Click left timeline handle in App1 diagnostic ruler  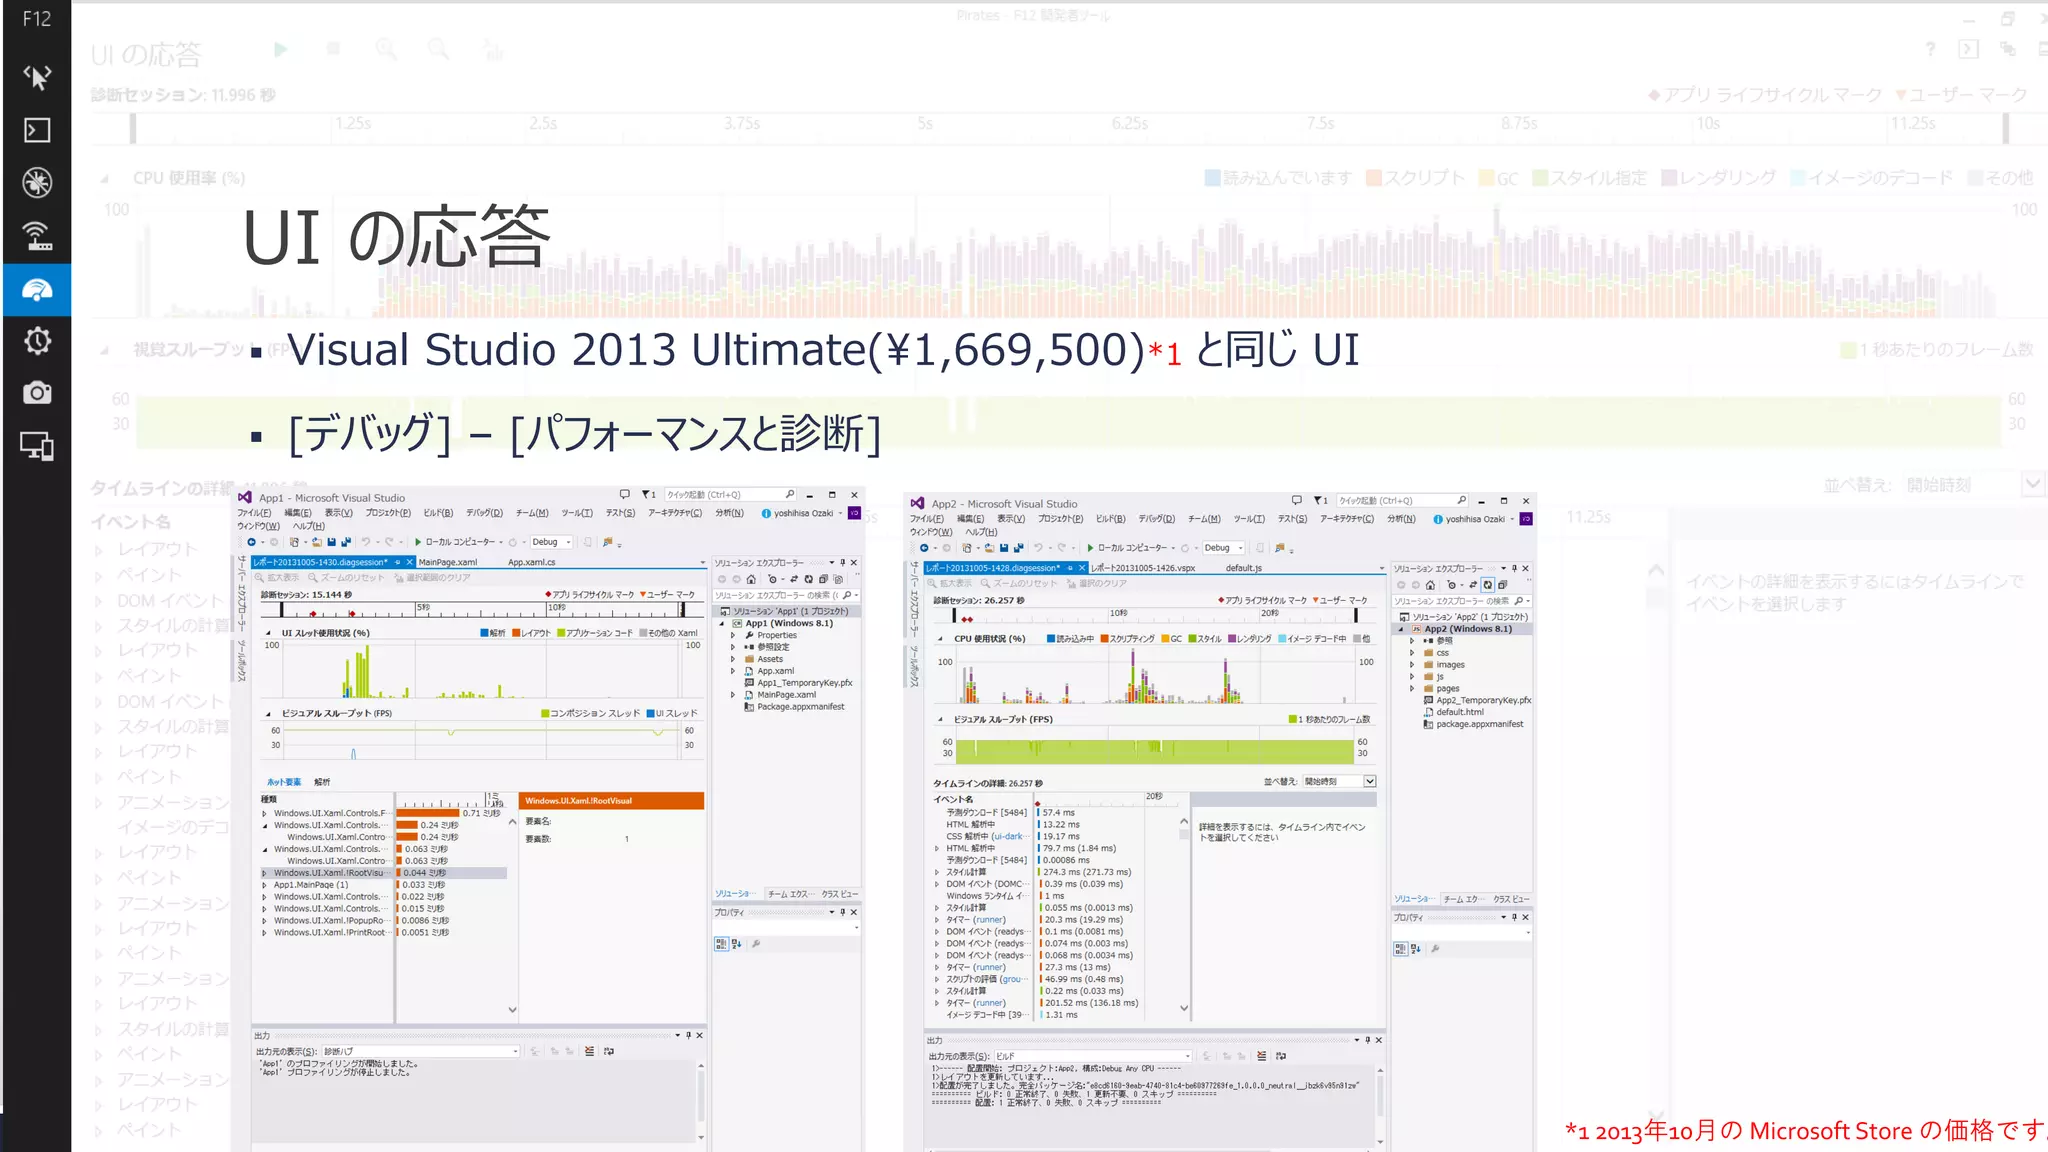pyautogui.click(x=282, y=609)
